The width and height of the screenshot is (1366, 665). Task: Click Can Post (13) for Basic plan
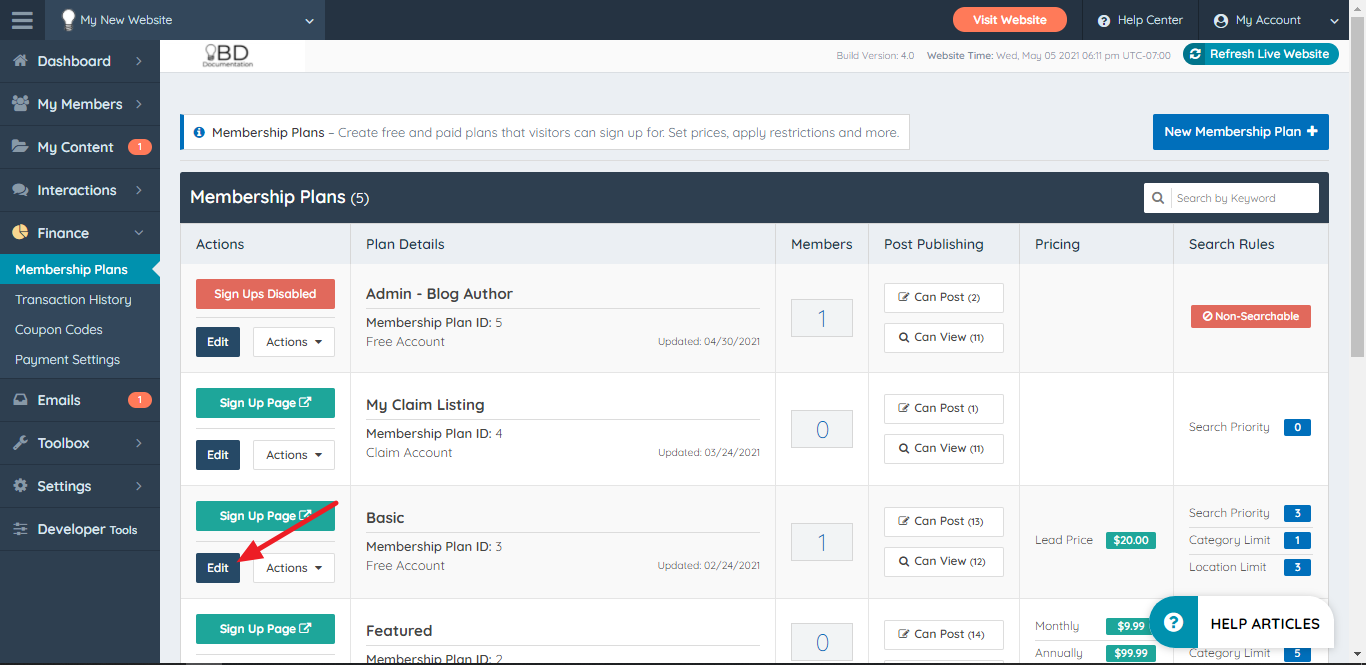[944, 521]
